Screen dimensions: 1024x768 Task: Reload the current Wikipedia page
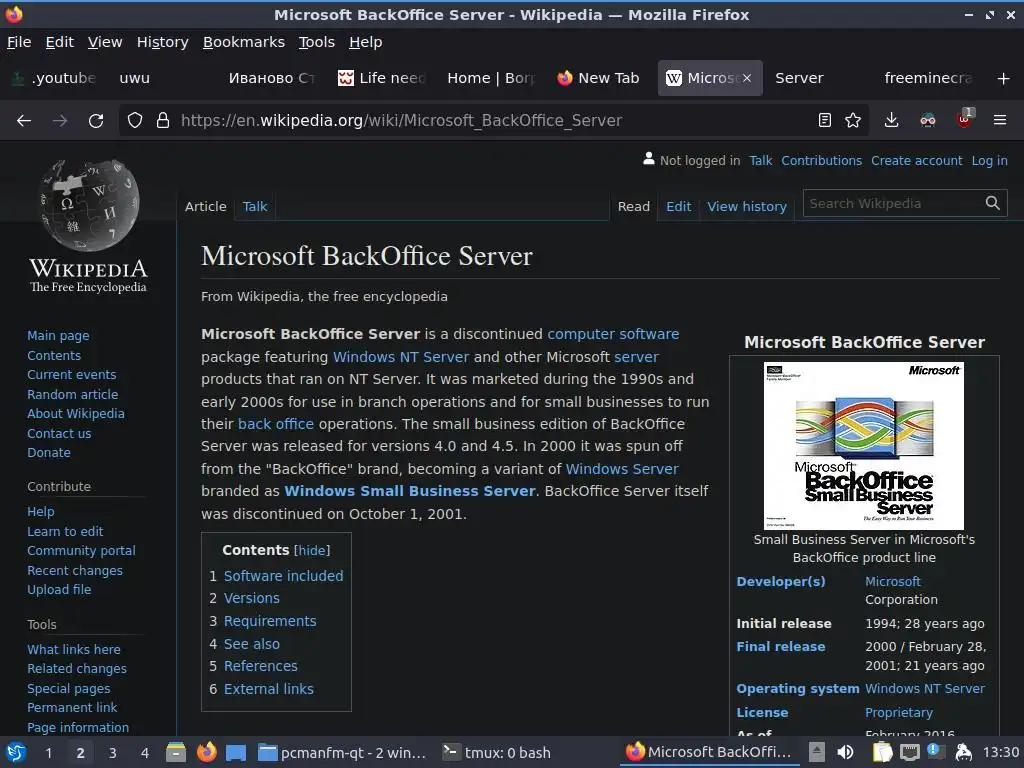point(96,120)
